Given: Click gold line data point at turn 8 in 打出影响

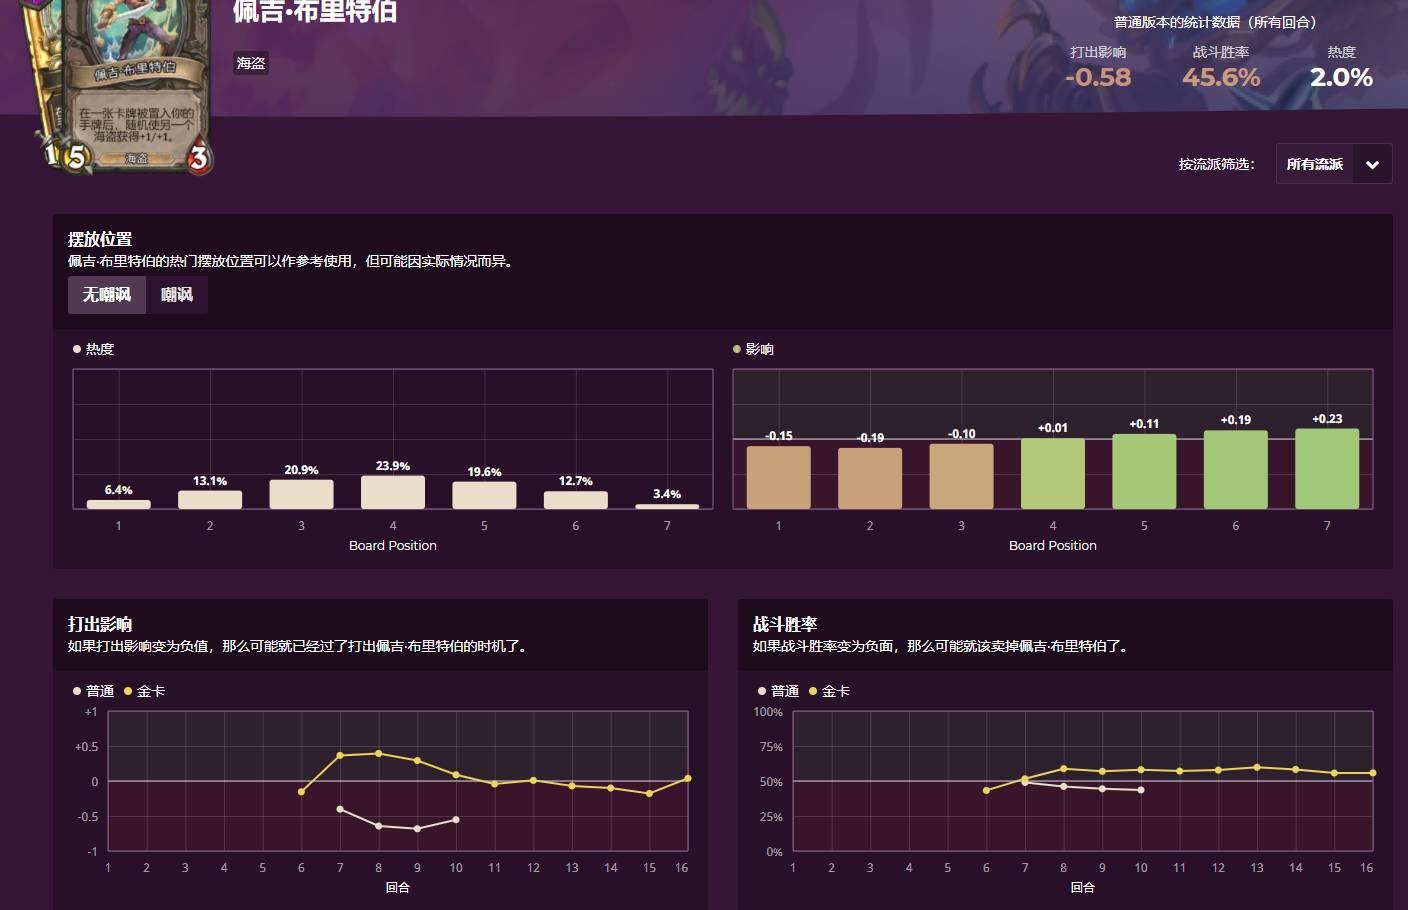Looking at the screenshot, I should [378, 753].
